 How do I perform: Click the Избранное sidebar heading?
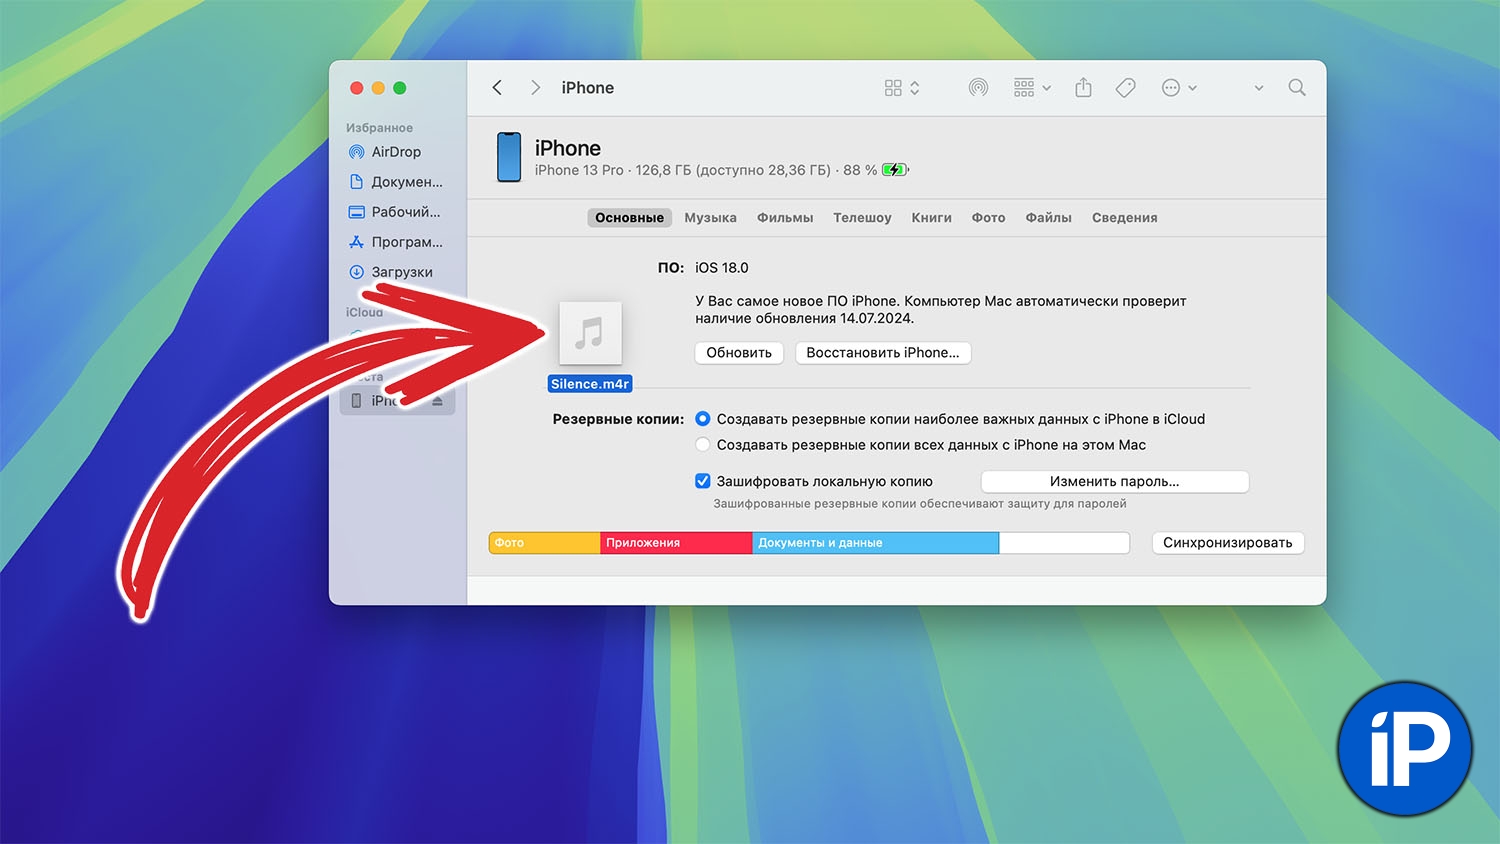(379, 128)
